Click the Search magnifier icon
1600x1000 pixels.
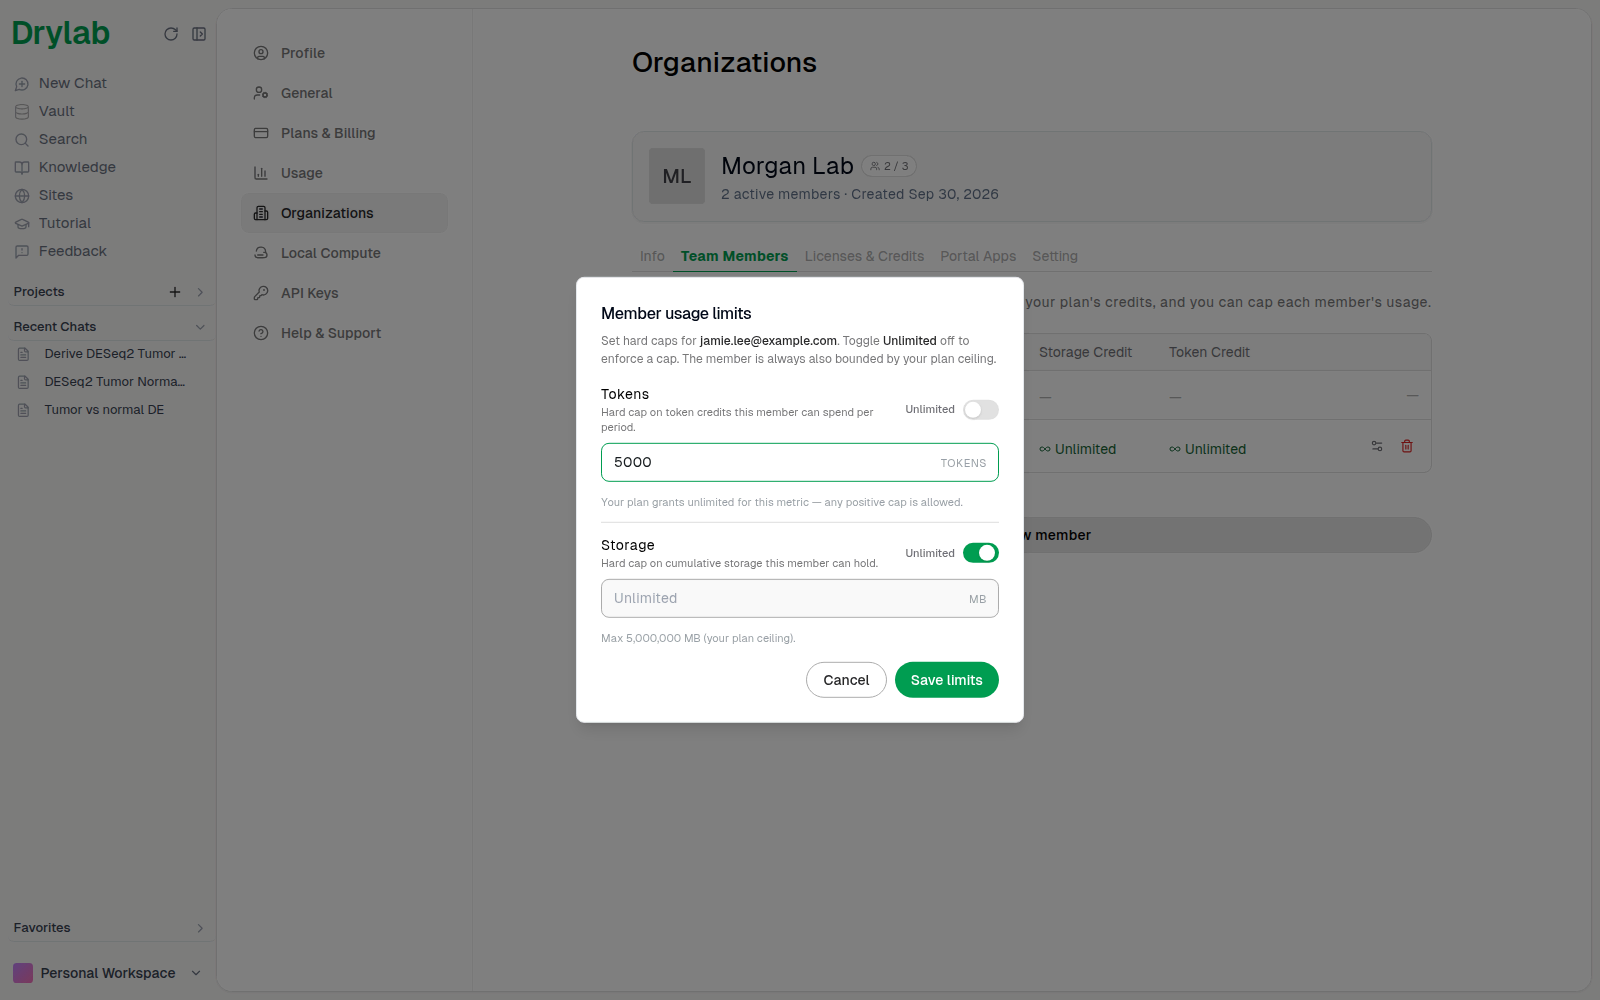click(x=22, y=140)
